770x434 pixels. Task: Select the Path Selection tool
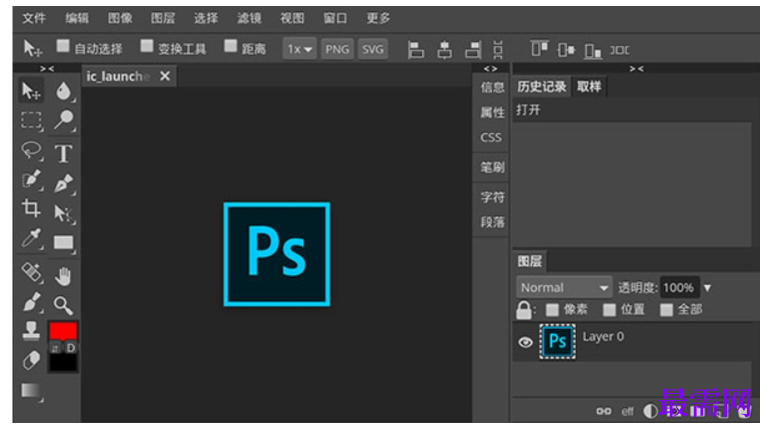click(63, 214)
